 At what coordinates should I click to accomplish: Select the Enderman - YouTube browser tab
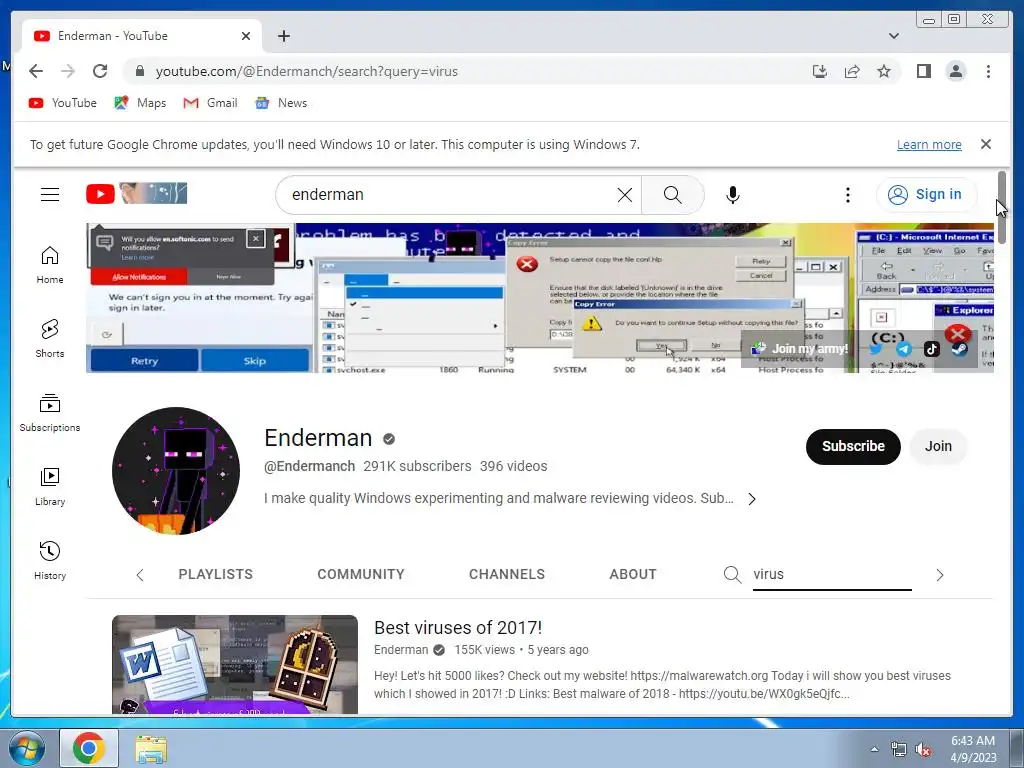point(142,36)
